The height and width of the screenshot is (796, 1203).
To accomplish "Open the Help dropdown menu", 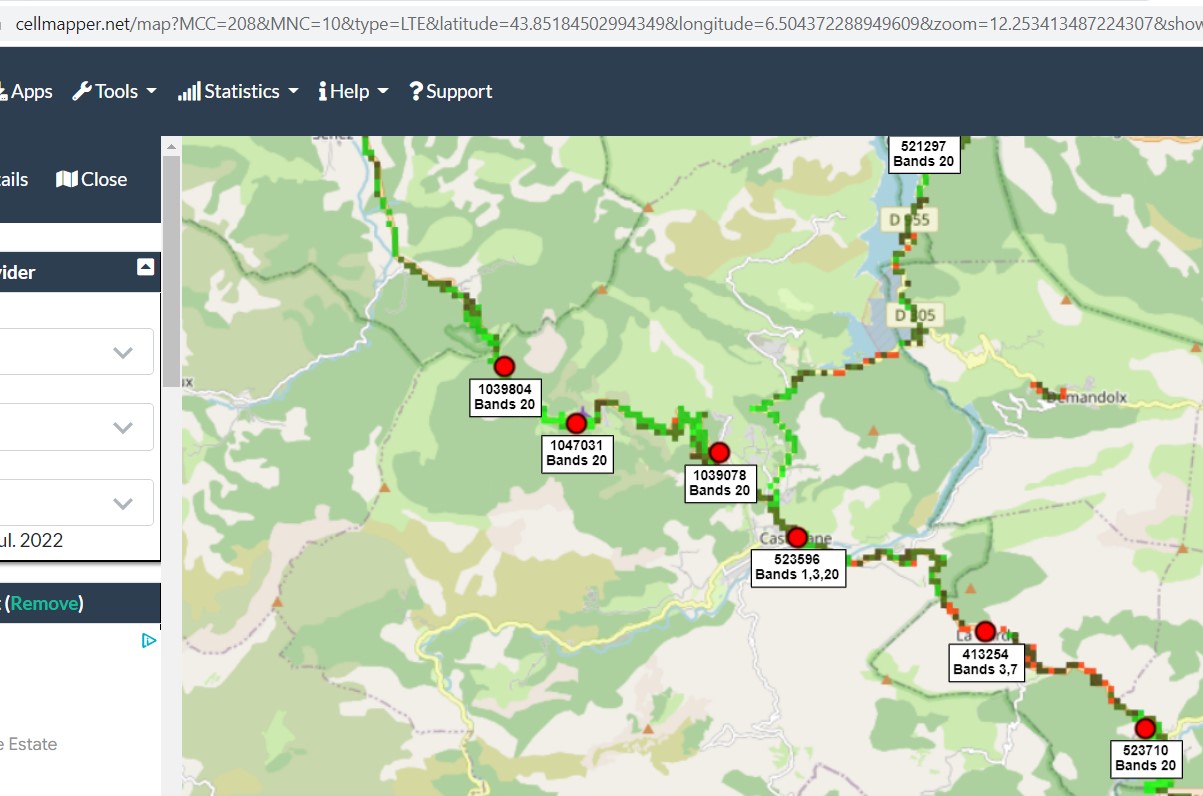I will (353, 91).
